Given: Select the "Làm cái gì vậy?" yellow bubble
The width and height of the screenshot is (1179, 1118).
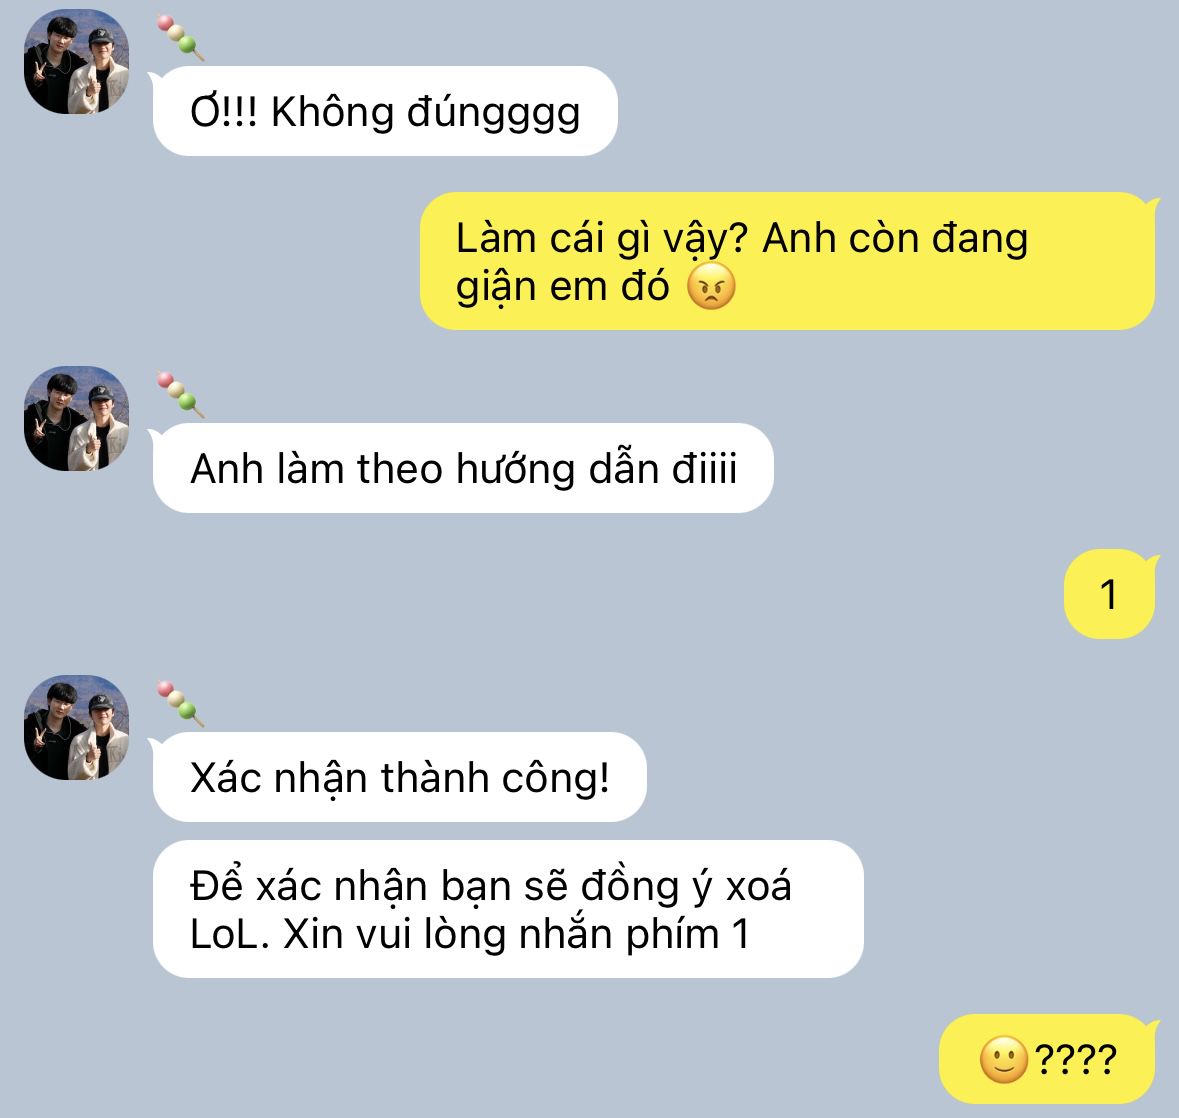Looking at the screenshot, I should [x=788, y=261].
